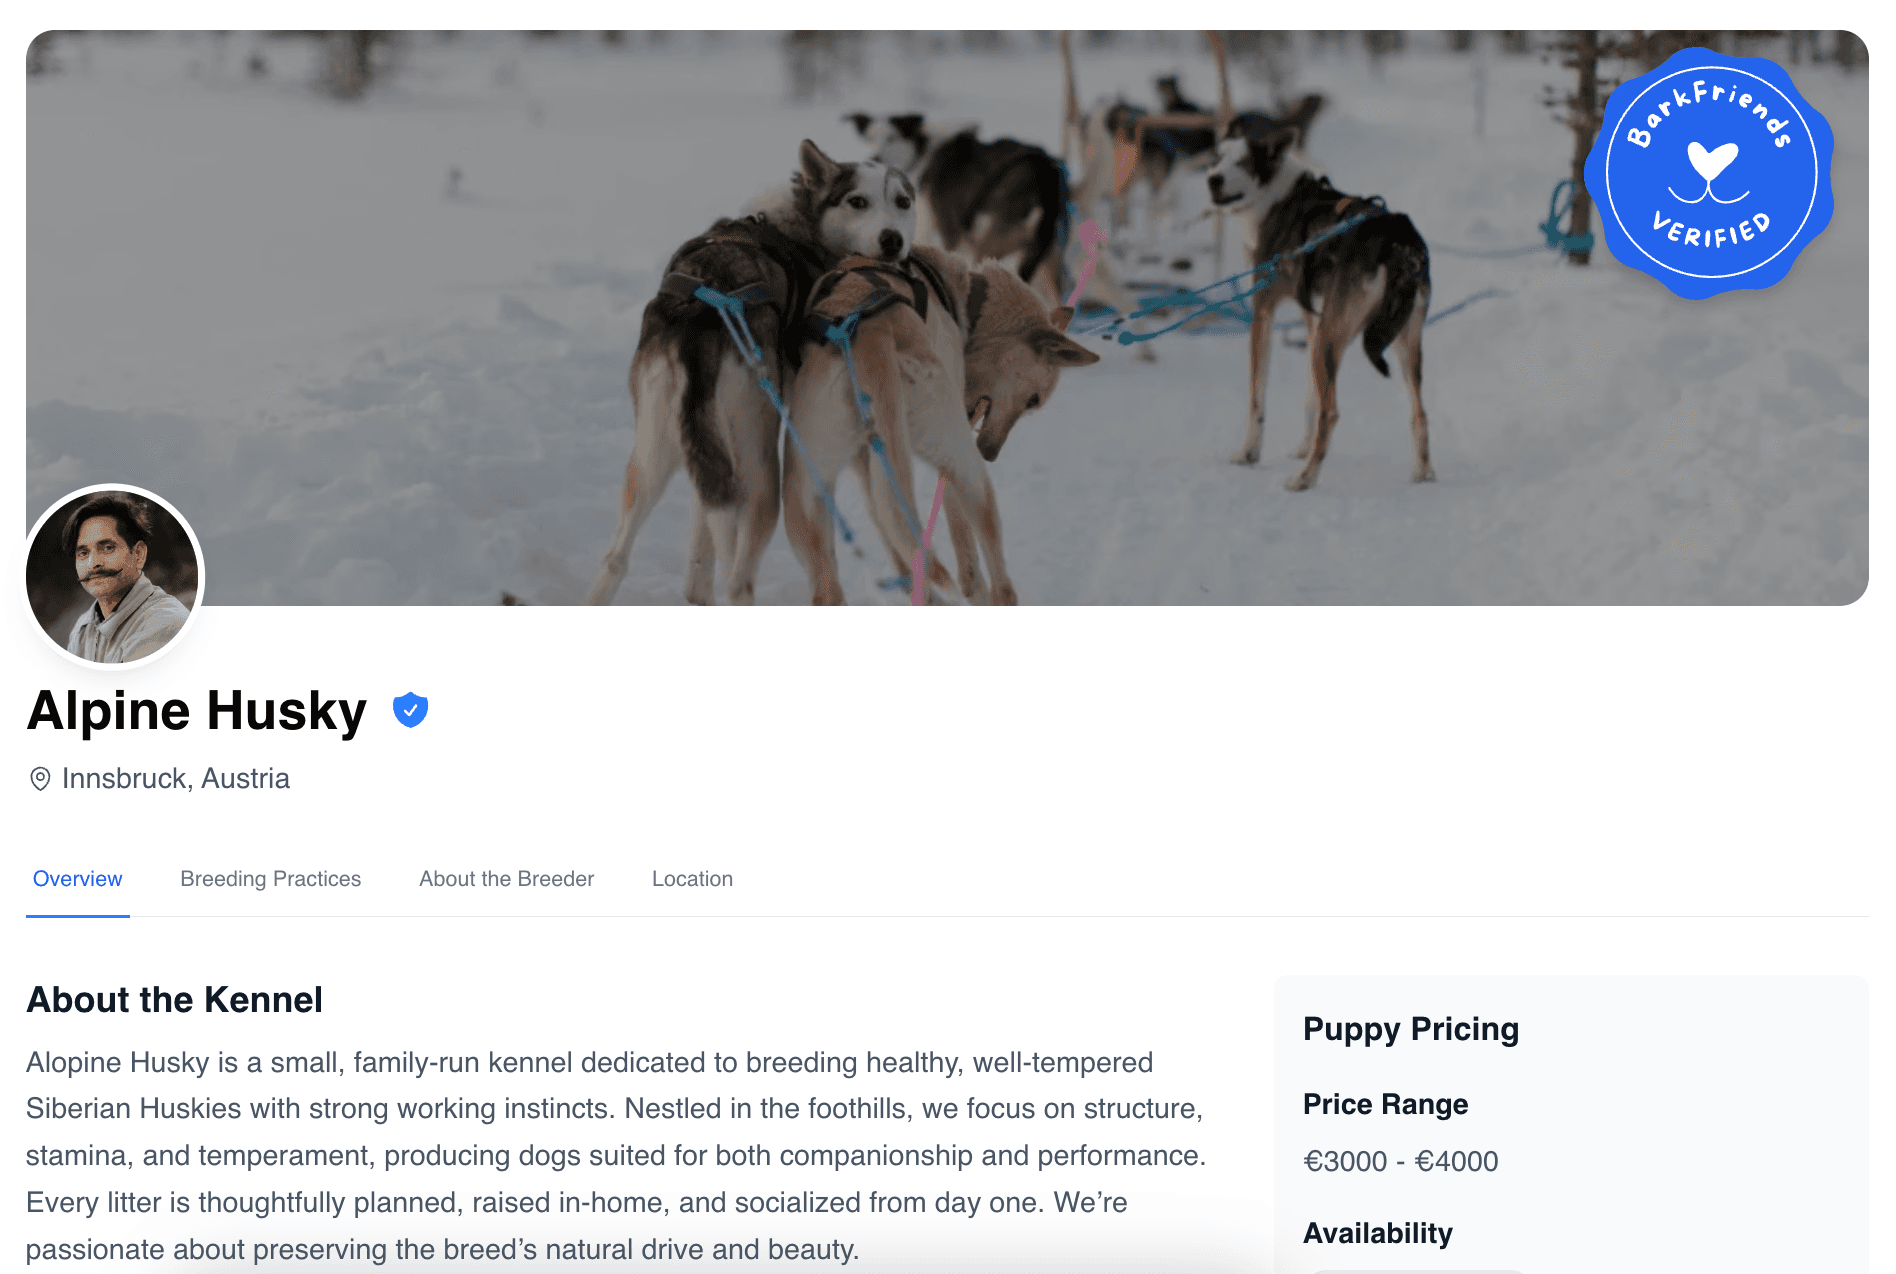
Task: Click the Puppy Pricing heading
Action: tap(1411, 1029)
